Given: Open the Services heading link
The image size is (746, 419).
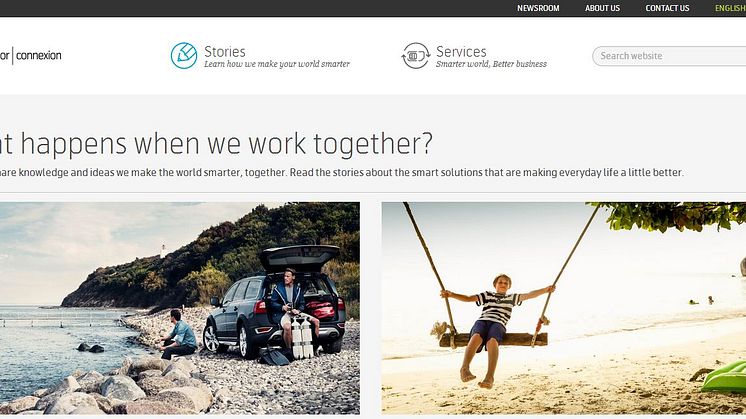Looking at the screenshot, I should (x=461, y=51).
